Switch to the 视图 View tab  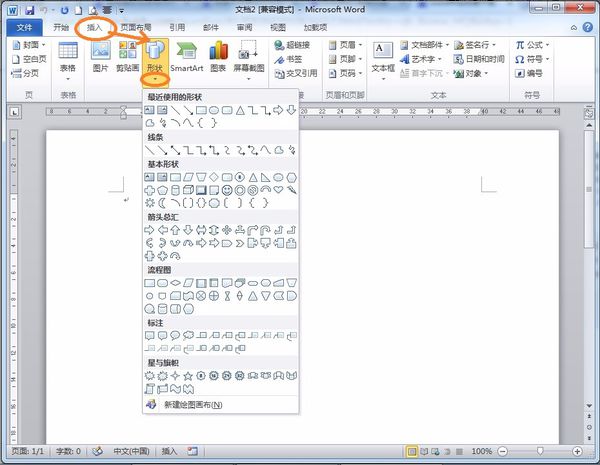(278, 27)
